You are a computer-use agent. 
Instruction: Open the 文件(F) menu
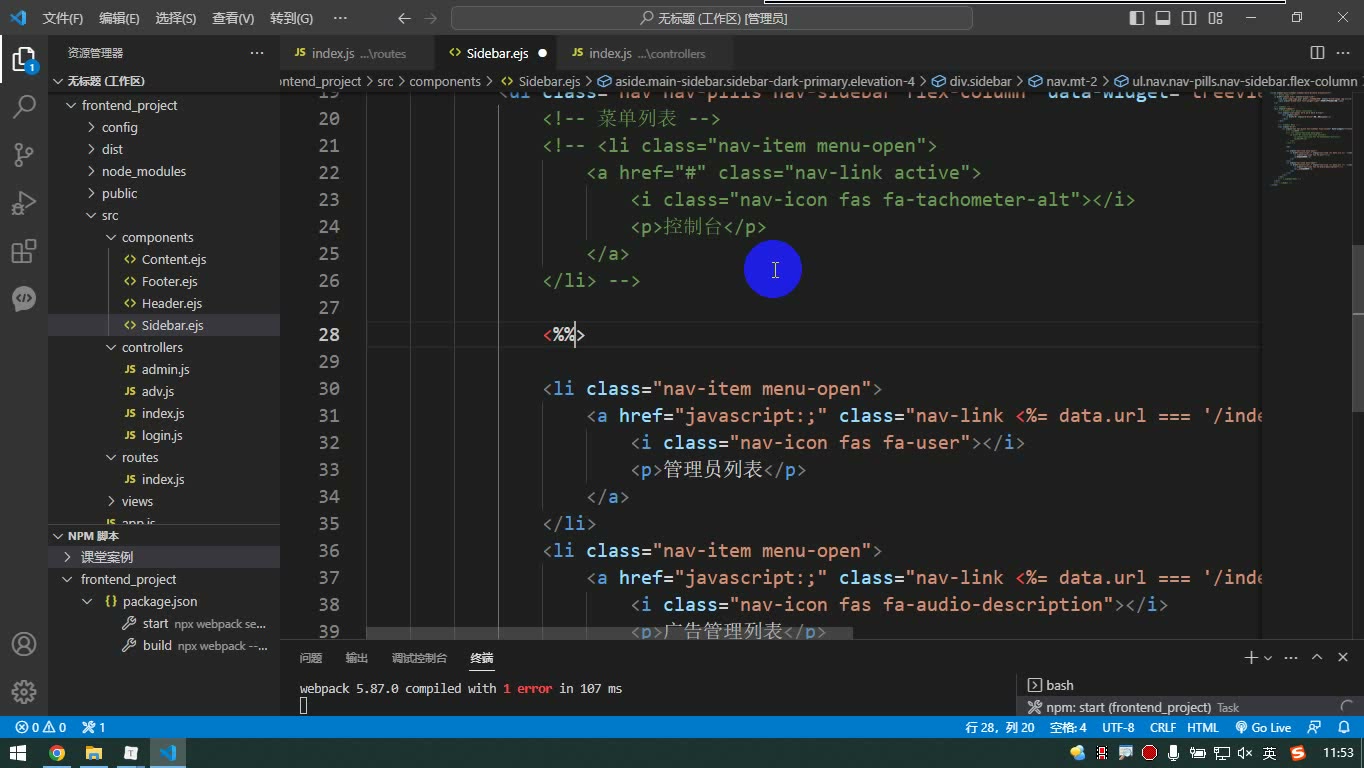[x=62, y=18]
